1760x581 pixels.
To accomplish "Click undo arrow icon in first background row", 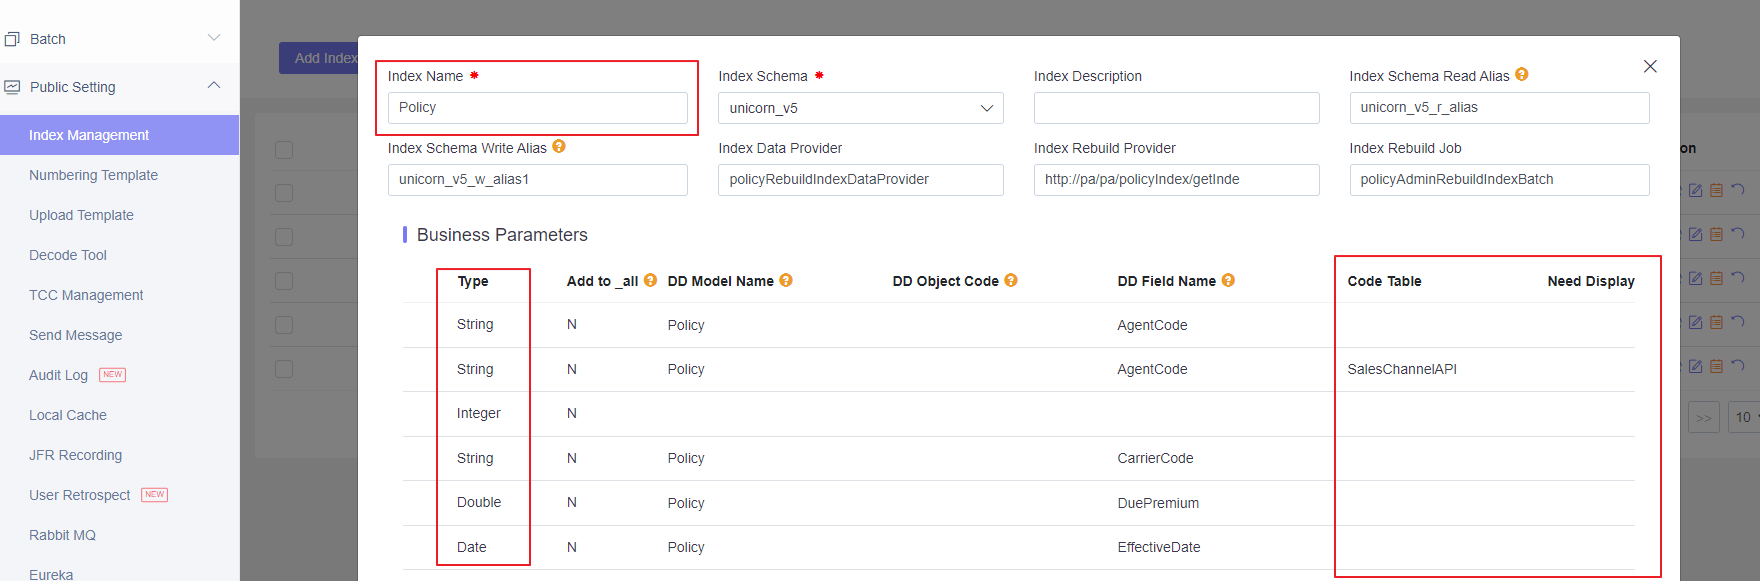I will pos(1738,189).
